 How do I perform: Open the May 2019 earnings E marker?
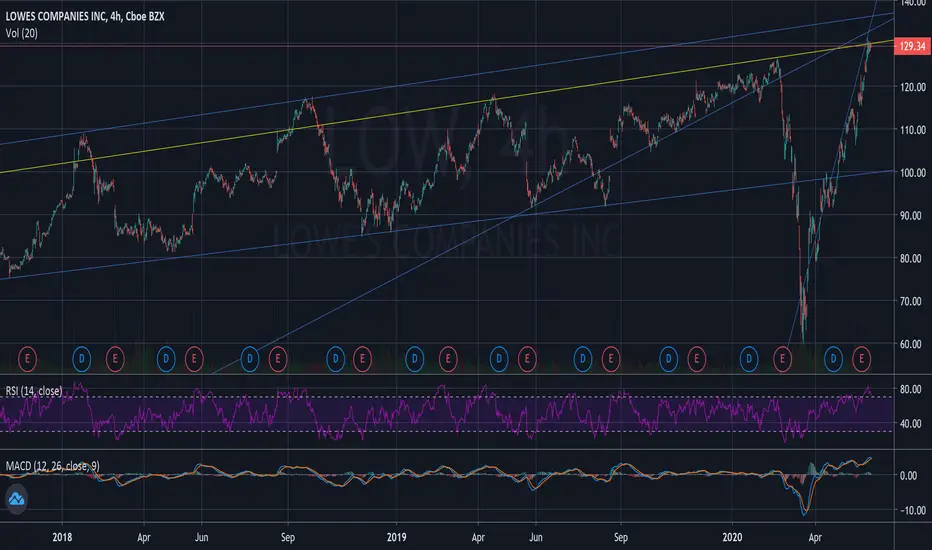point(527,359)
